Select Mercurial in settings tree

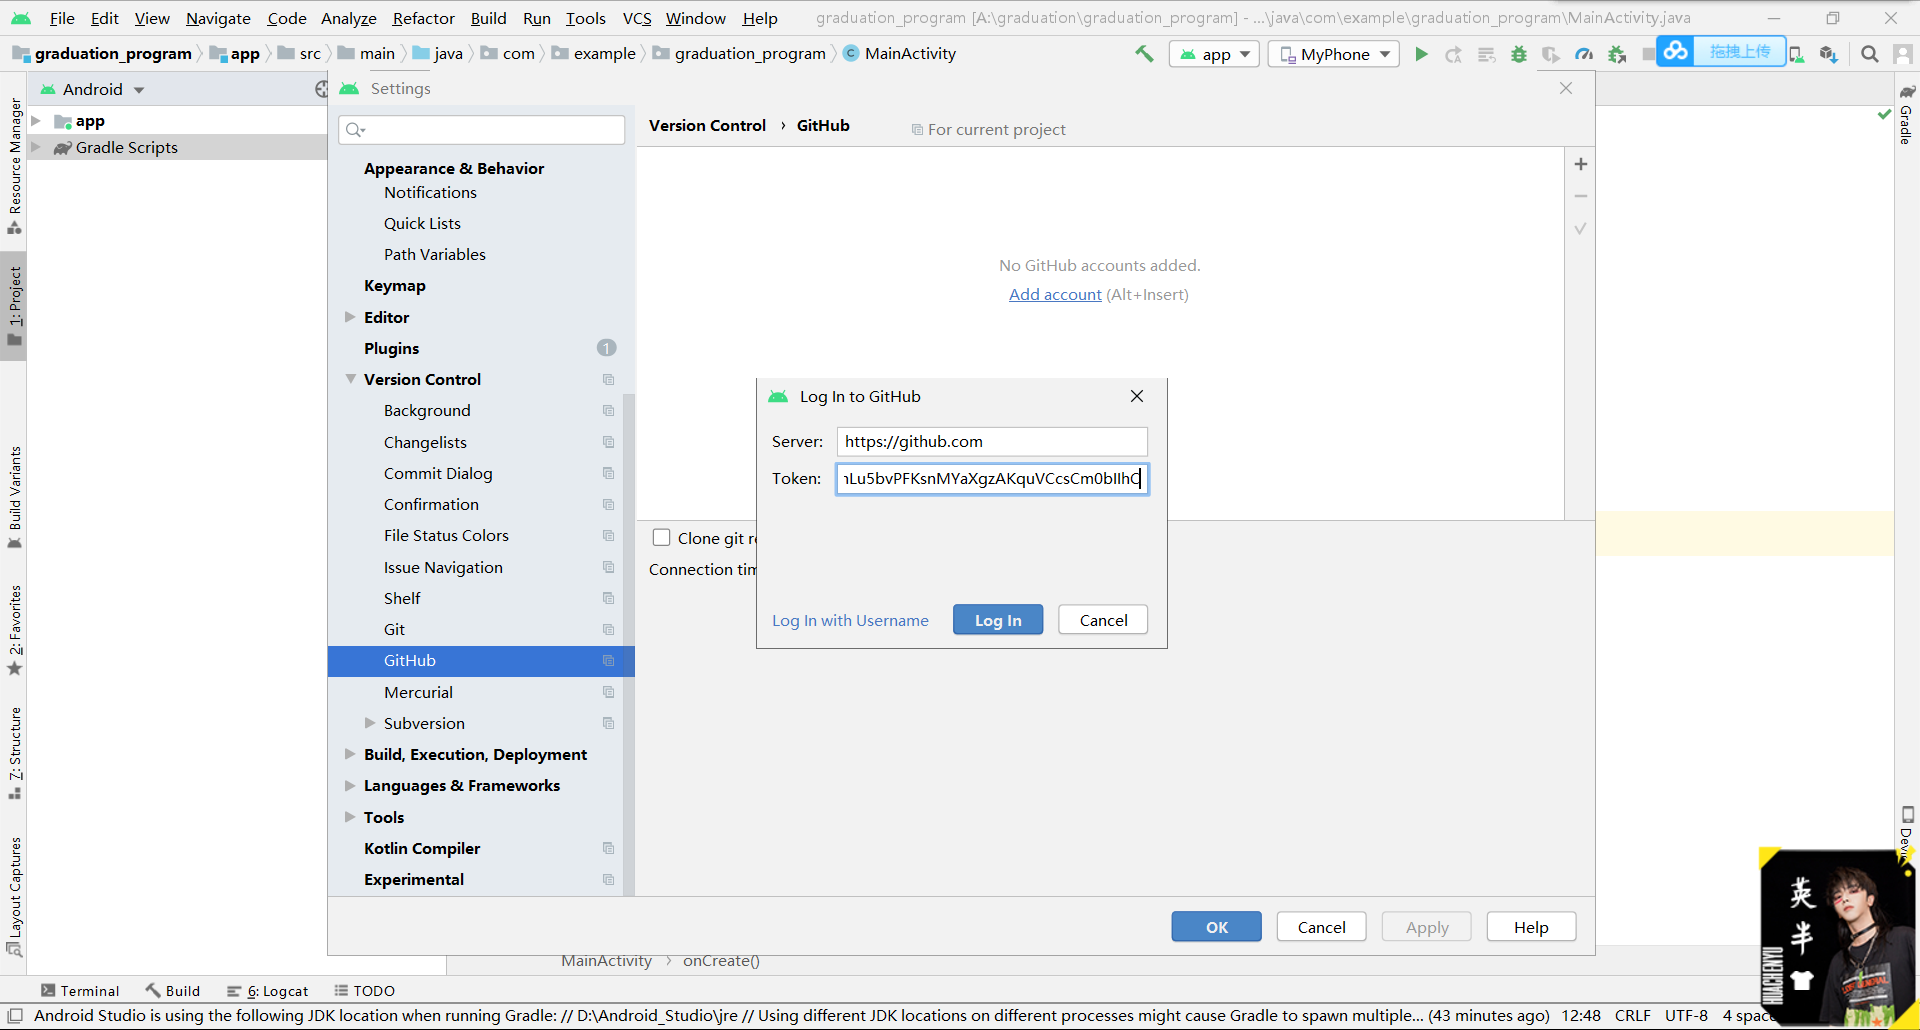click(x=418, y=692)
